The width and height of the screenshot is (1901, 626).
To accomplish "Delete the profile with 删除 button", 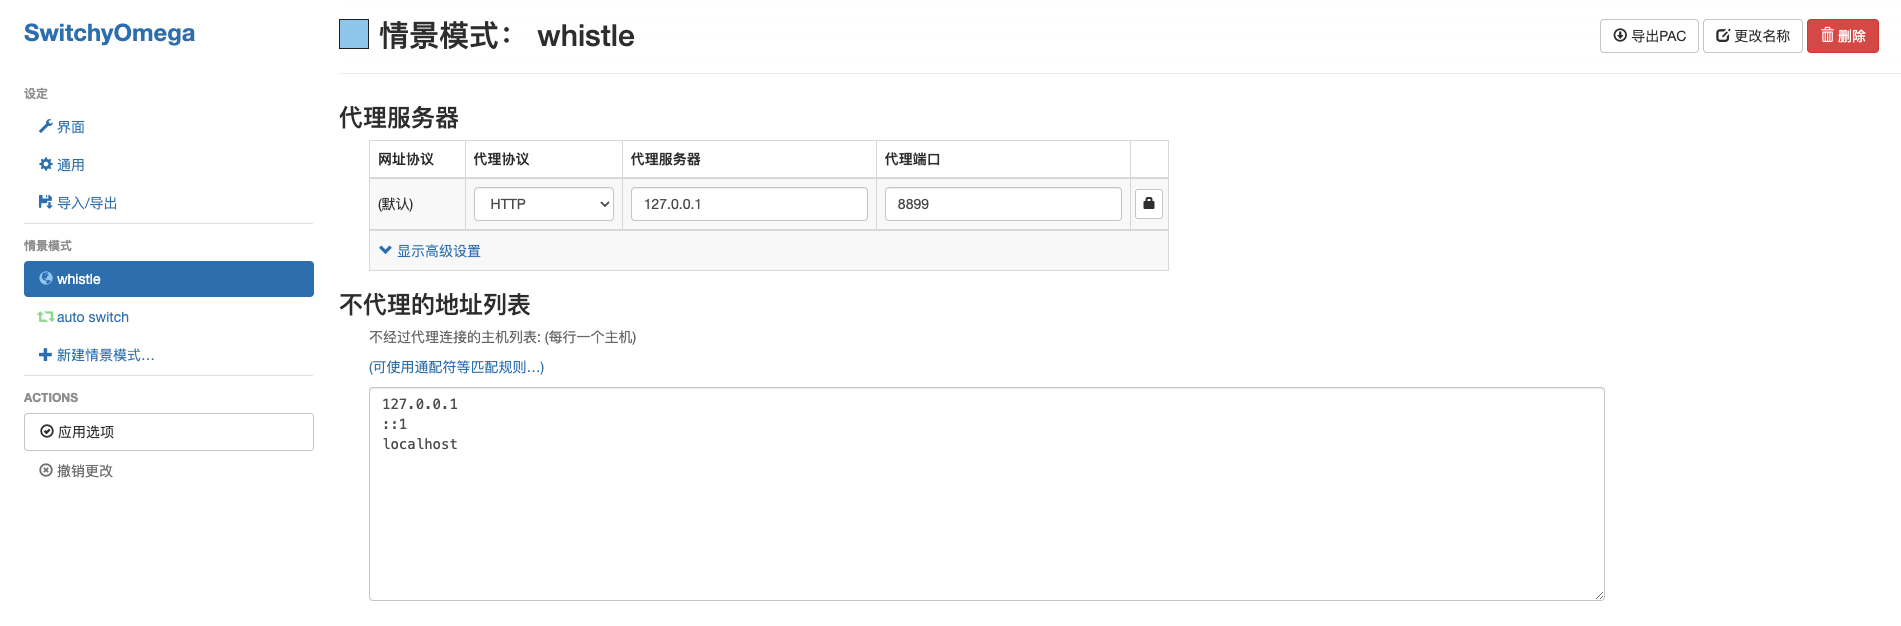I will (x=1843, y=36).
